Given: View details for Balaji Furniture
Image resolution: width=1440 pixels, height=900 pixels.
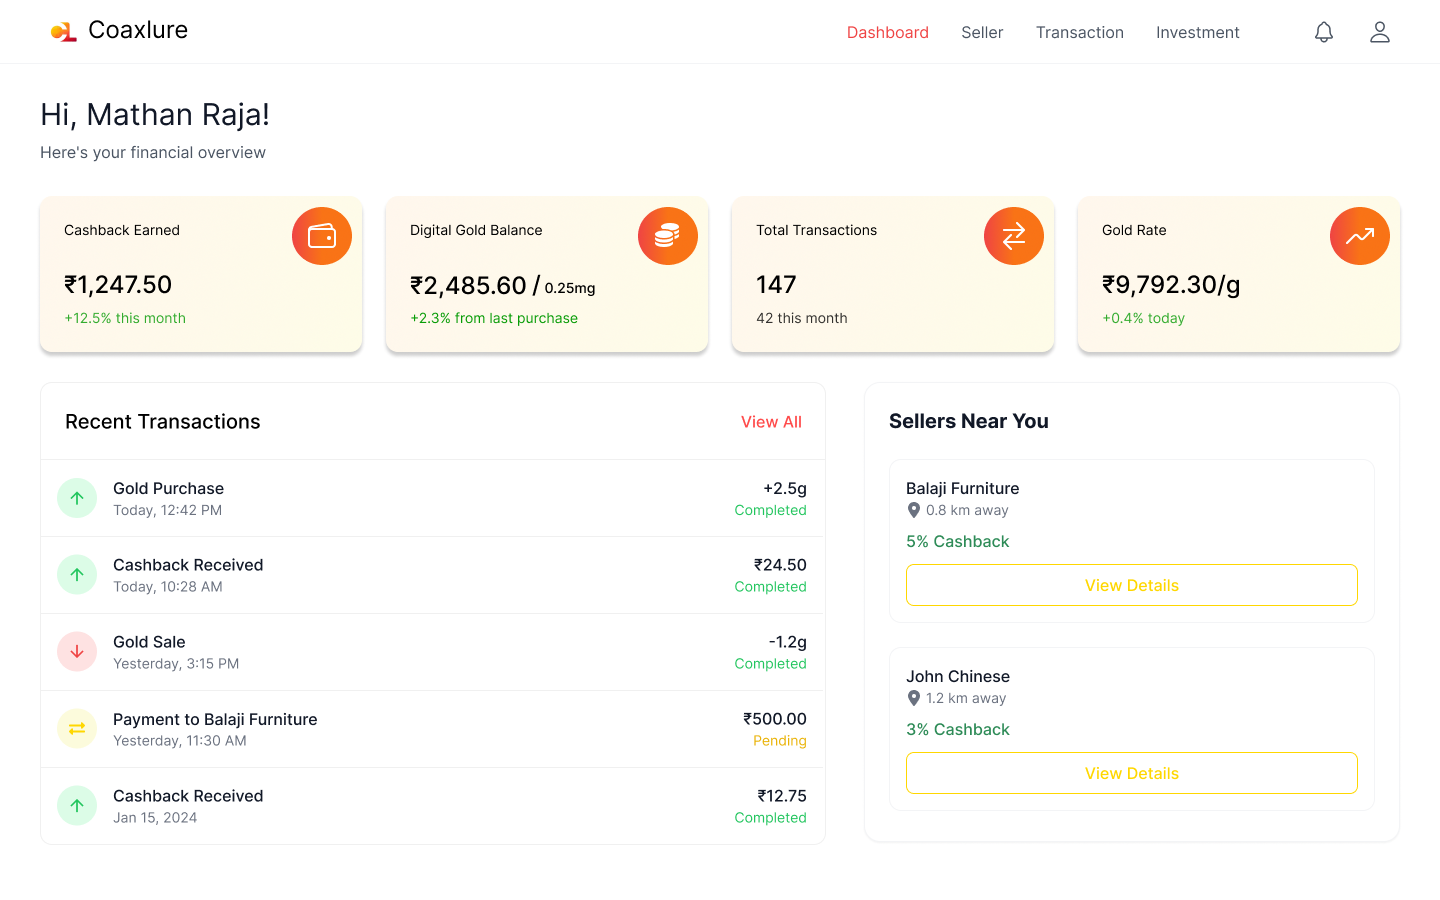Looking at the screenshot, I should point(1131,585).
